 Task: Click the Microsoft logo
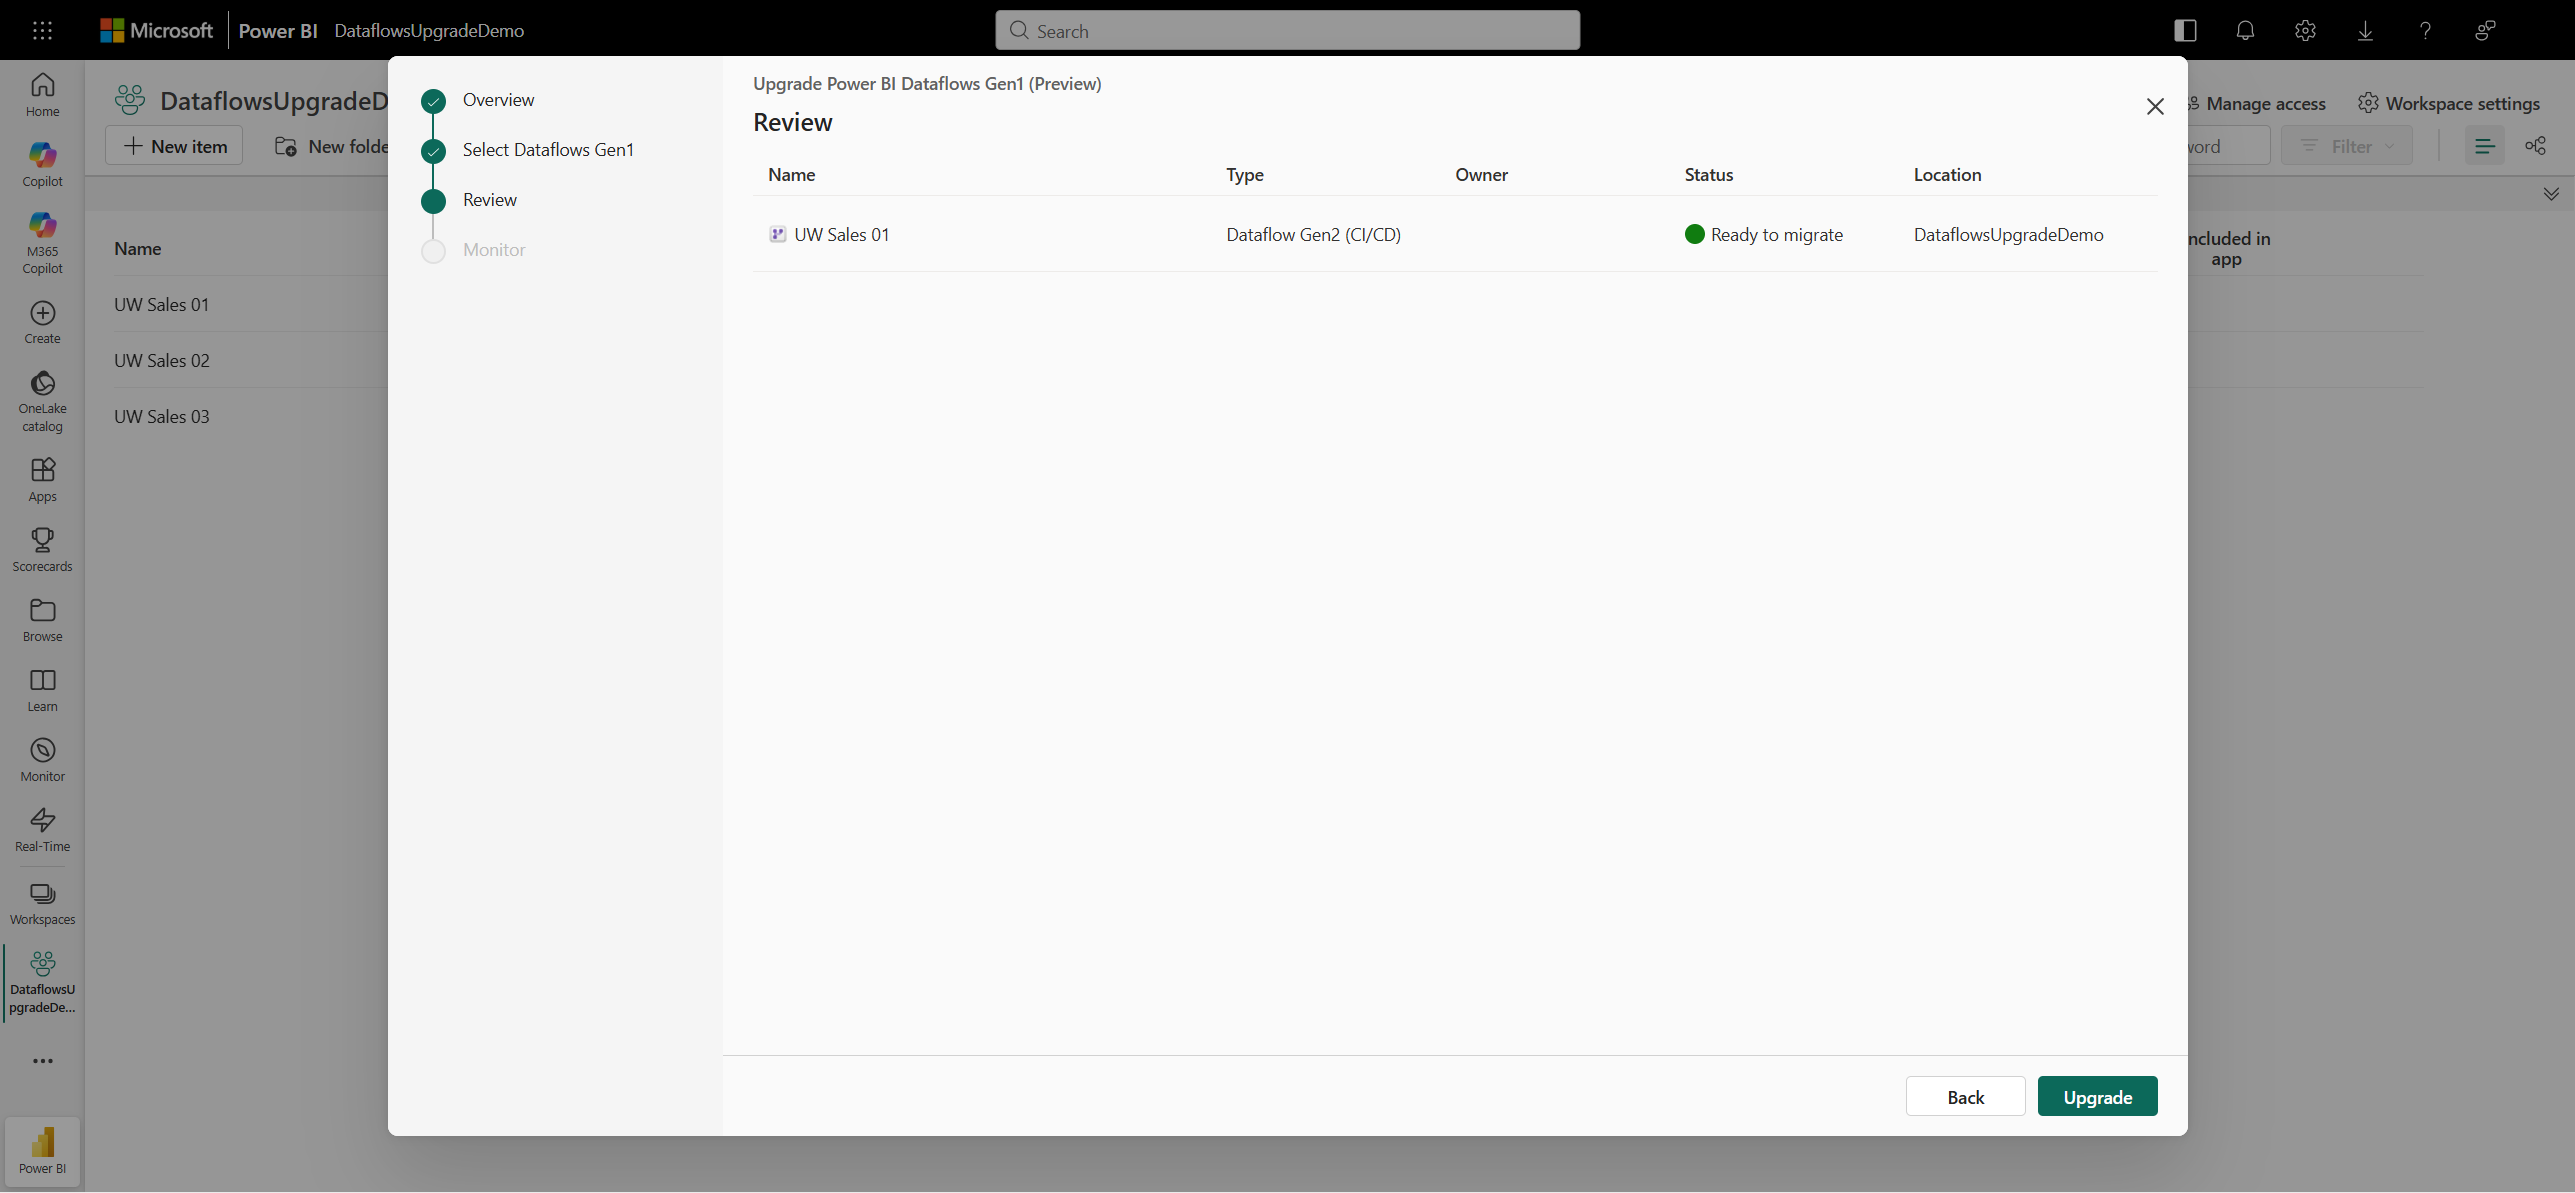pyautogui.click(x=157, y=30)
